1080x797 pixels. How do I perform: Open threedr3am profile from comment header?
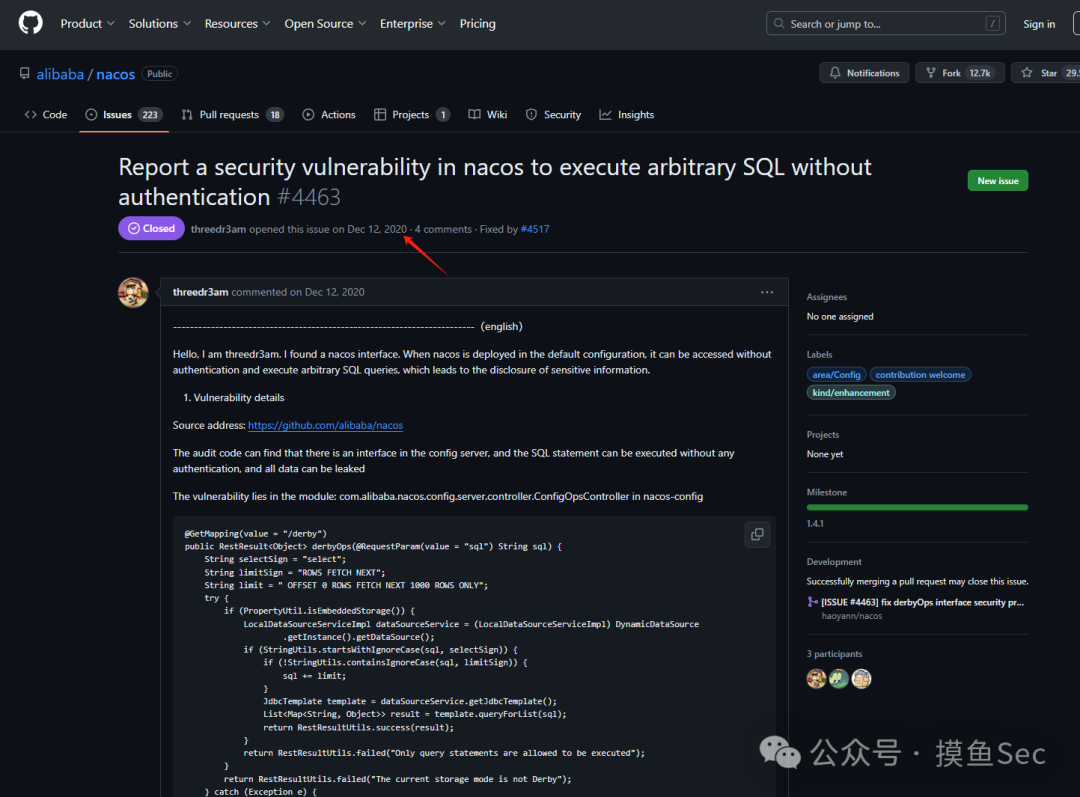coord(200,292)
